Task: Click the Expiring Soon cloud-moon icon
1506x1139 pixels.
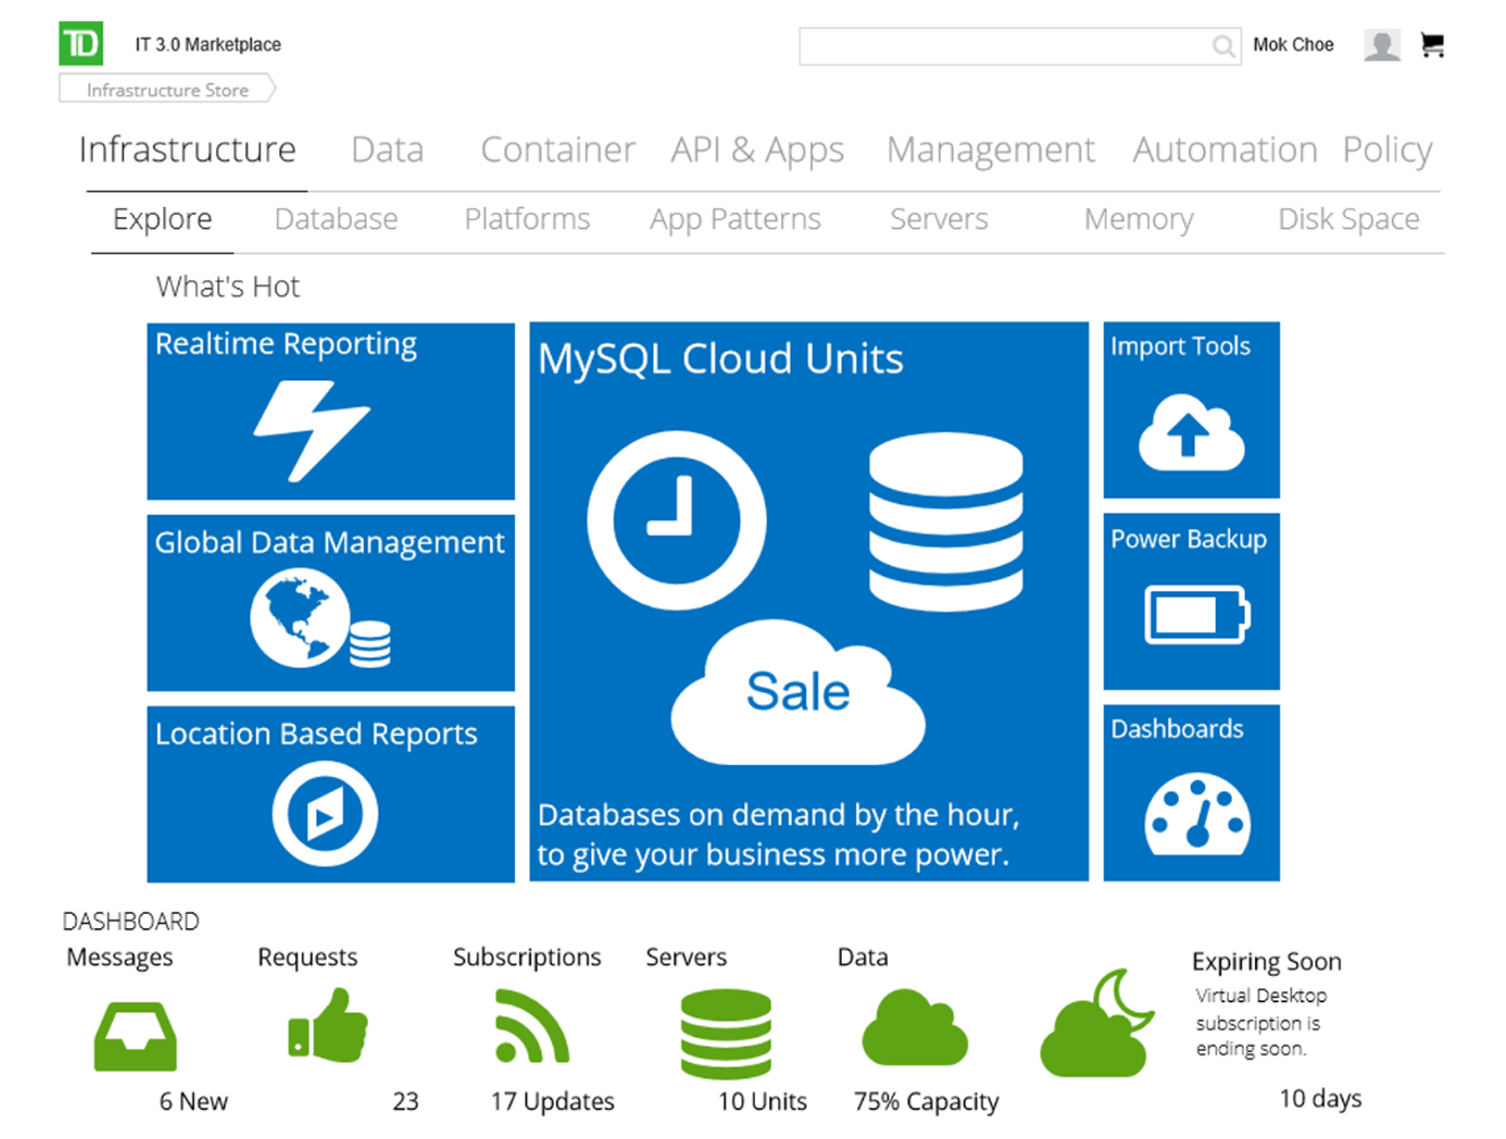Action: (1096, 1025)
